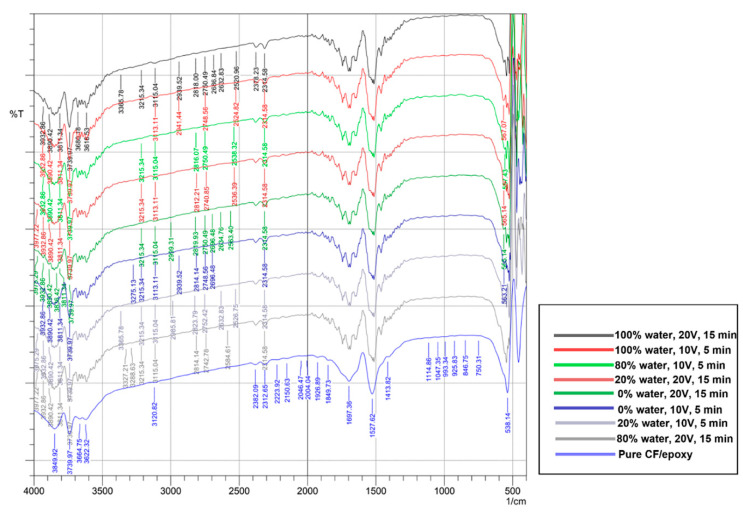Image resolution: width=743 pixels, height=513 pixels.
Task: Click the dark blue legend line for 0% water, 10V
Action: click(x=585, y=408)
